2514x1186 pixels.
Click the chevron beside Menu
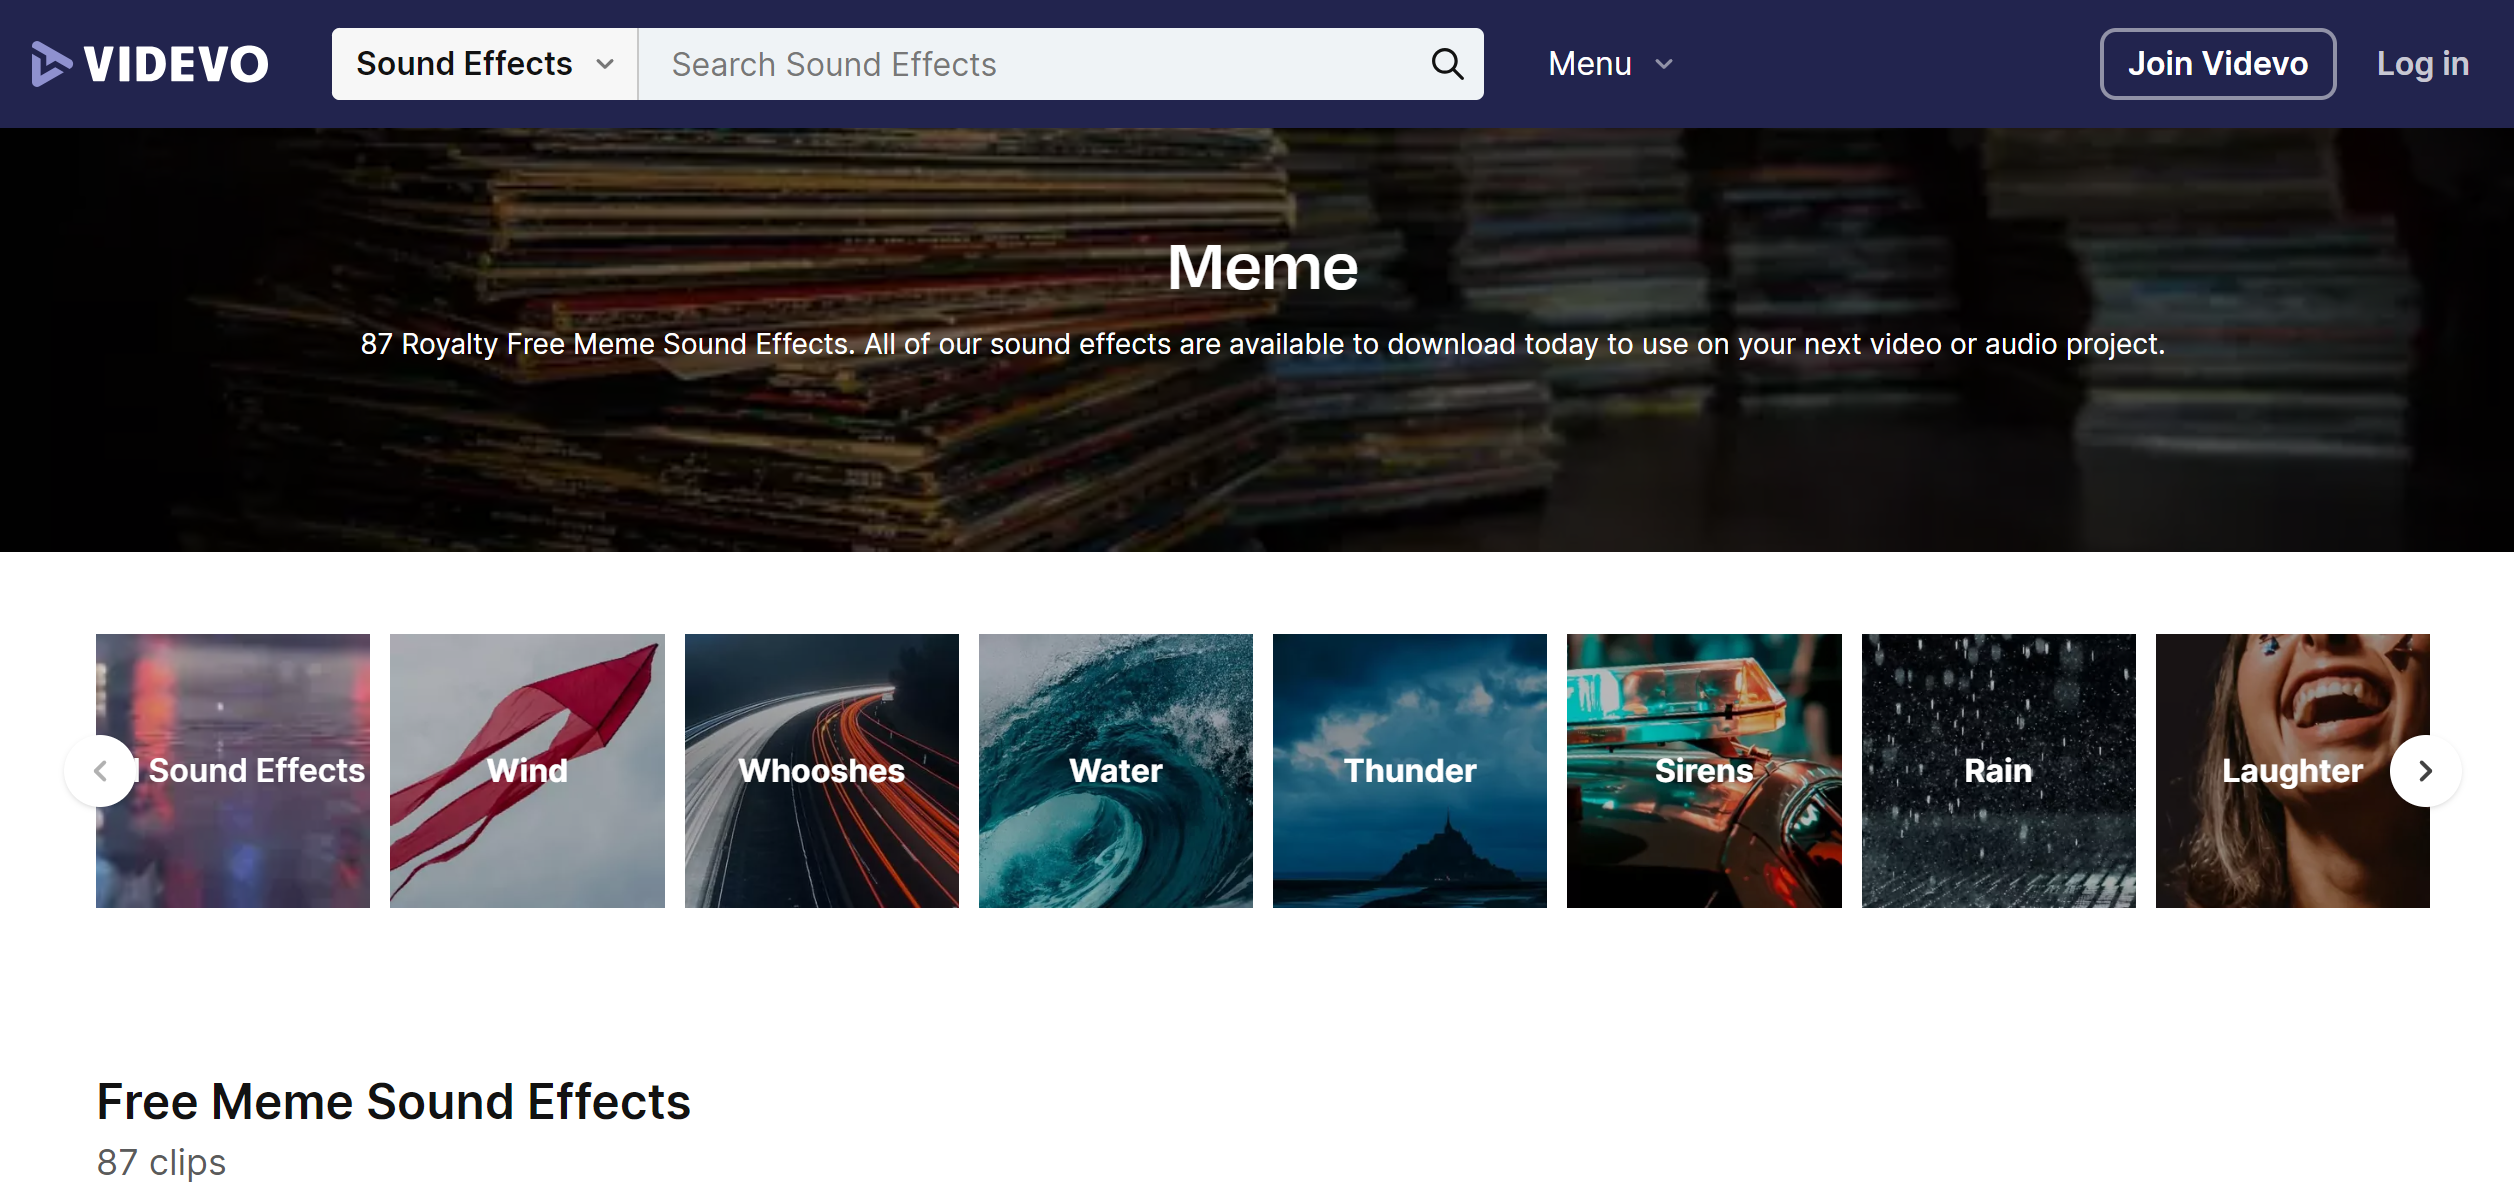click(1664, 65)
